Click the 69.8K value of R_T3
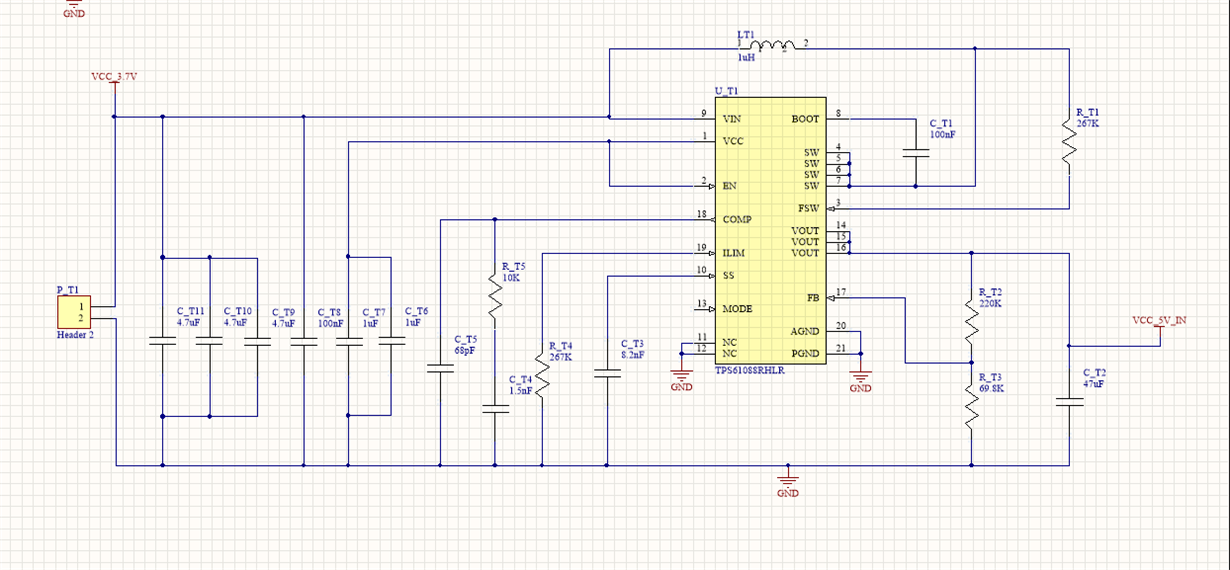The image size is (1230, 570). click(x=992, y=388)
